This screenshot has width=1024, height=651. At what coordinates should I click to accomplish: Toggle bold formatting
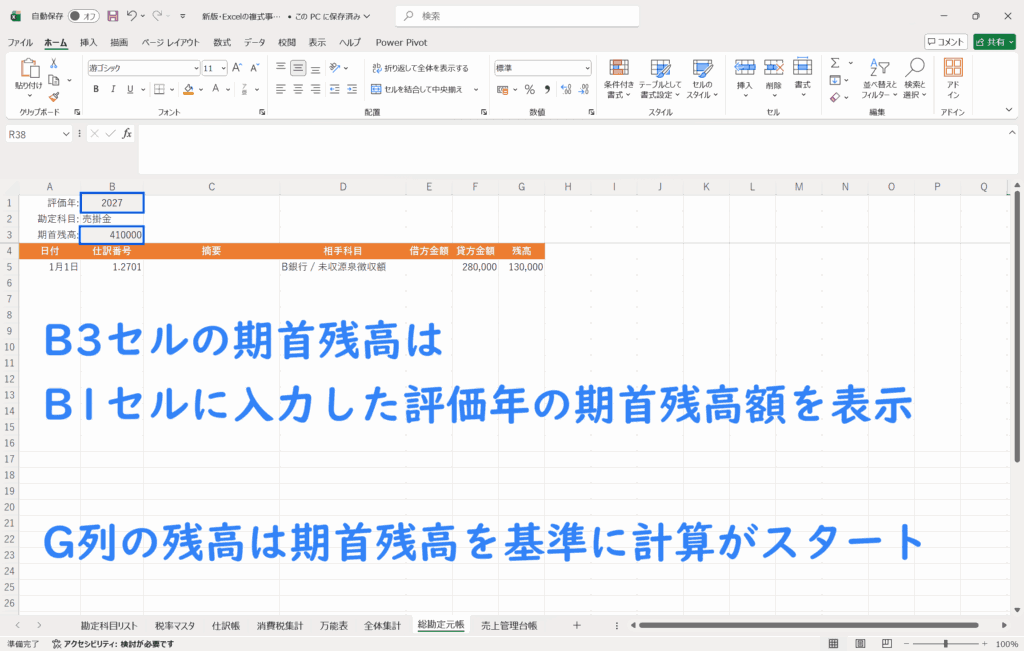pos(96,89)
